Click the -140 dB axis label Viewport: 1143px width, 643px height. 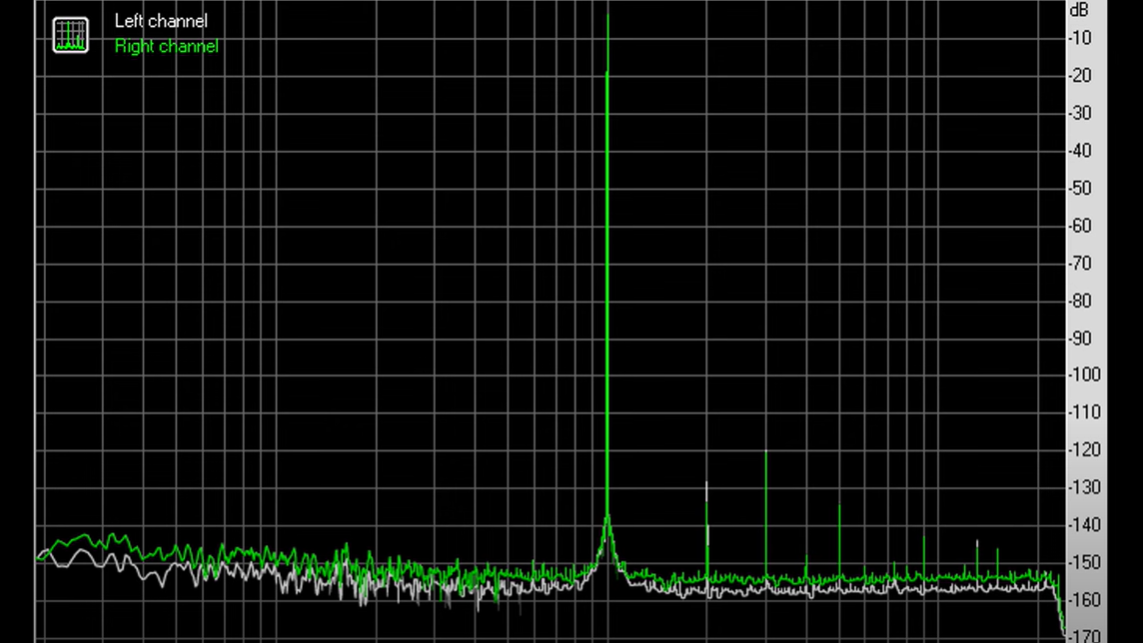point(1084,525)
